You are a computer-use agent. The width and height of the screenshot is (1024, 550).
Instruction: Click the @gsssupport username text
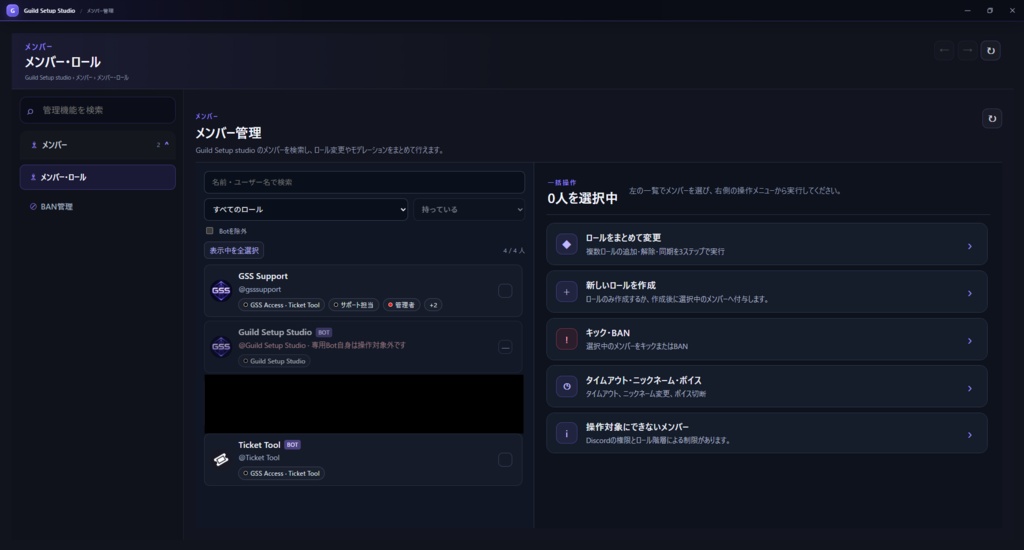pos(259,289)
